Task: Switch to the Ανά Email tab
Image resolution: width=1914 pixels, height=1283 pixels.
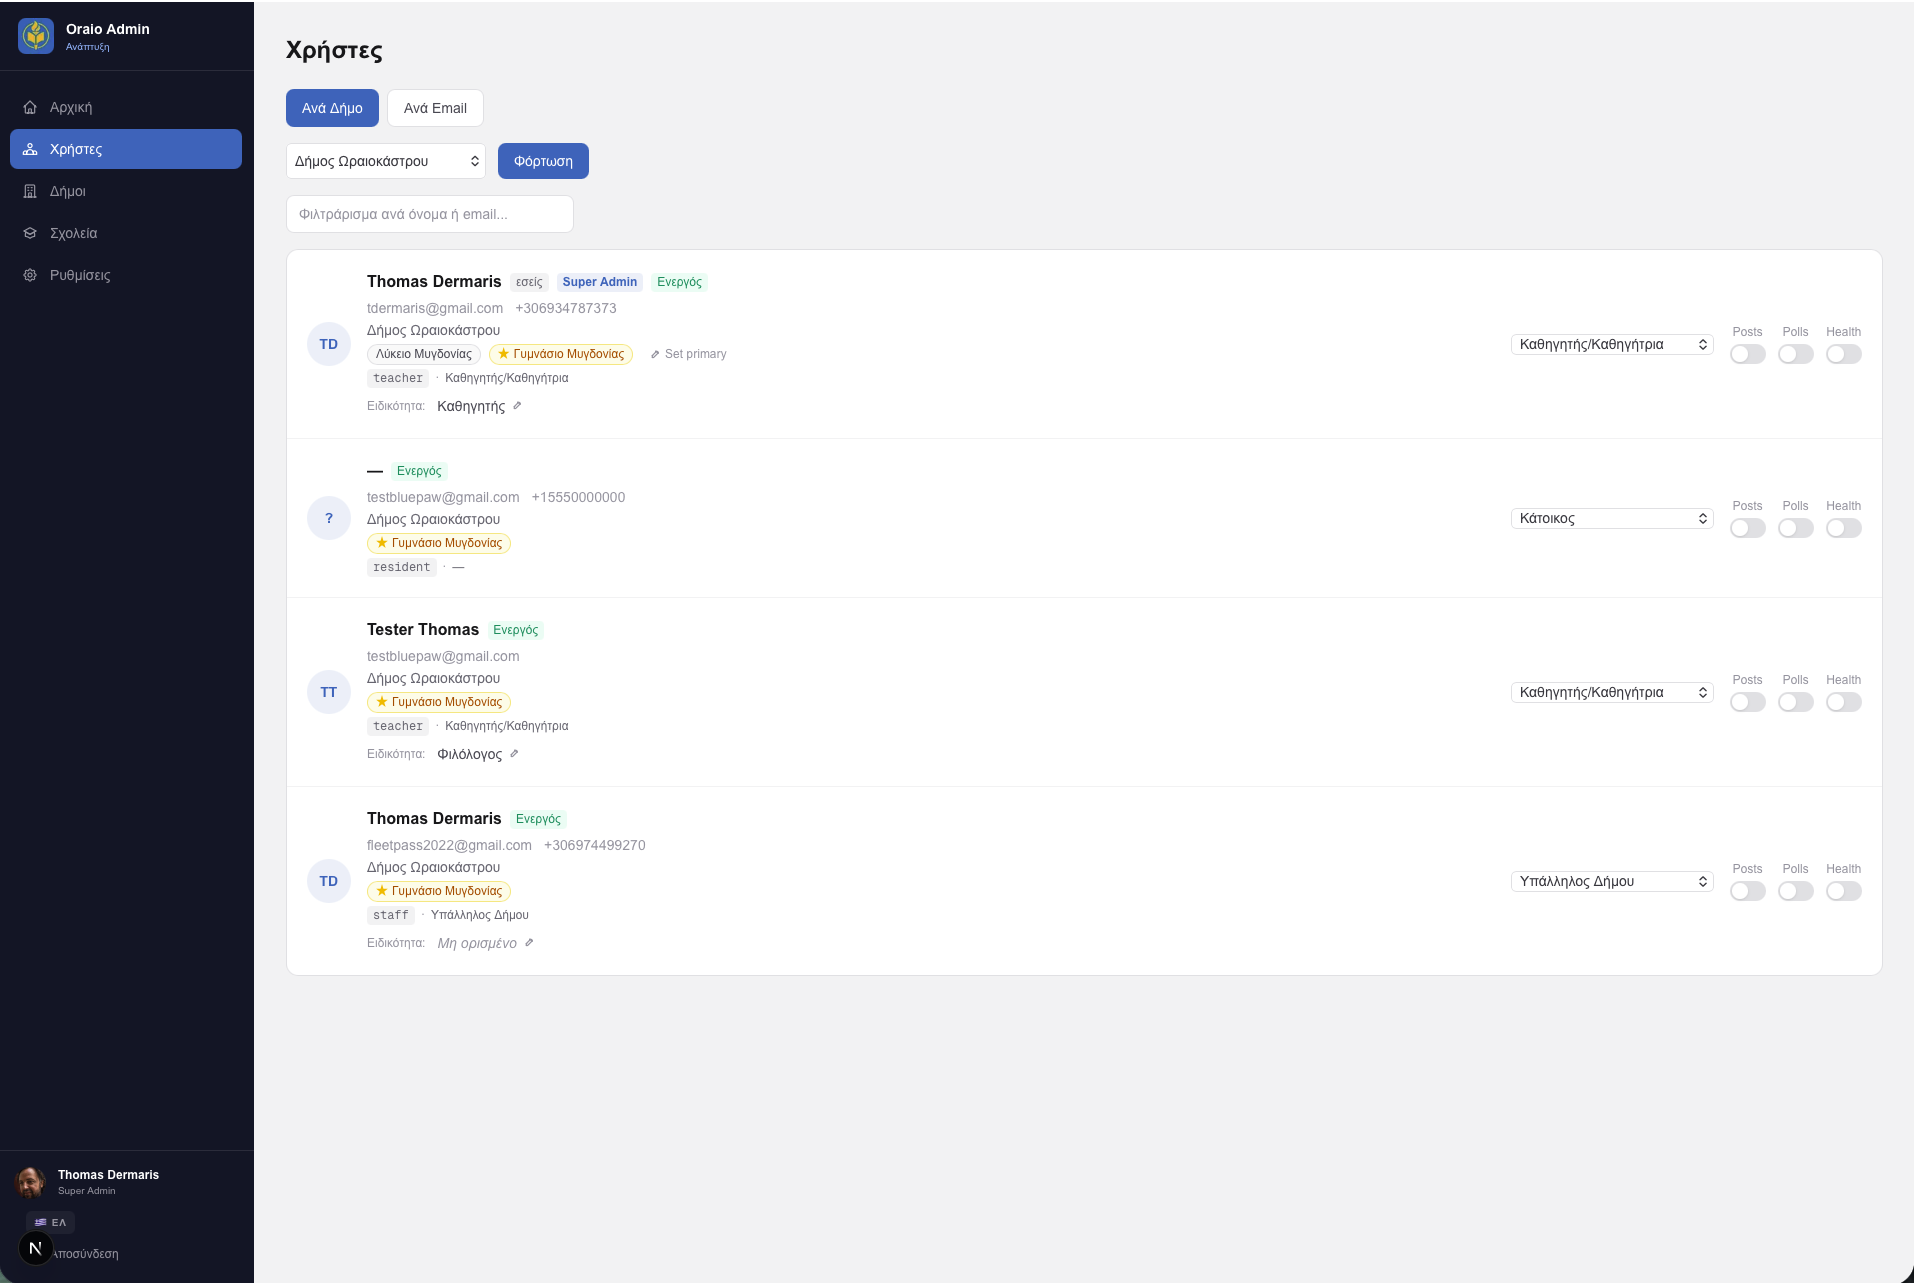Action: click(435, 108)
